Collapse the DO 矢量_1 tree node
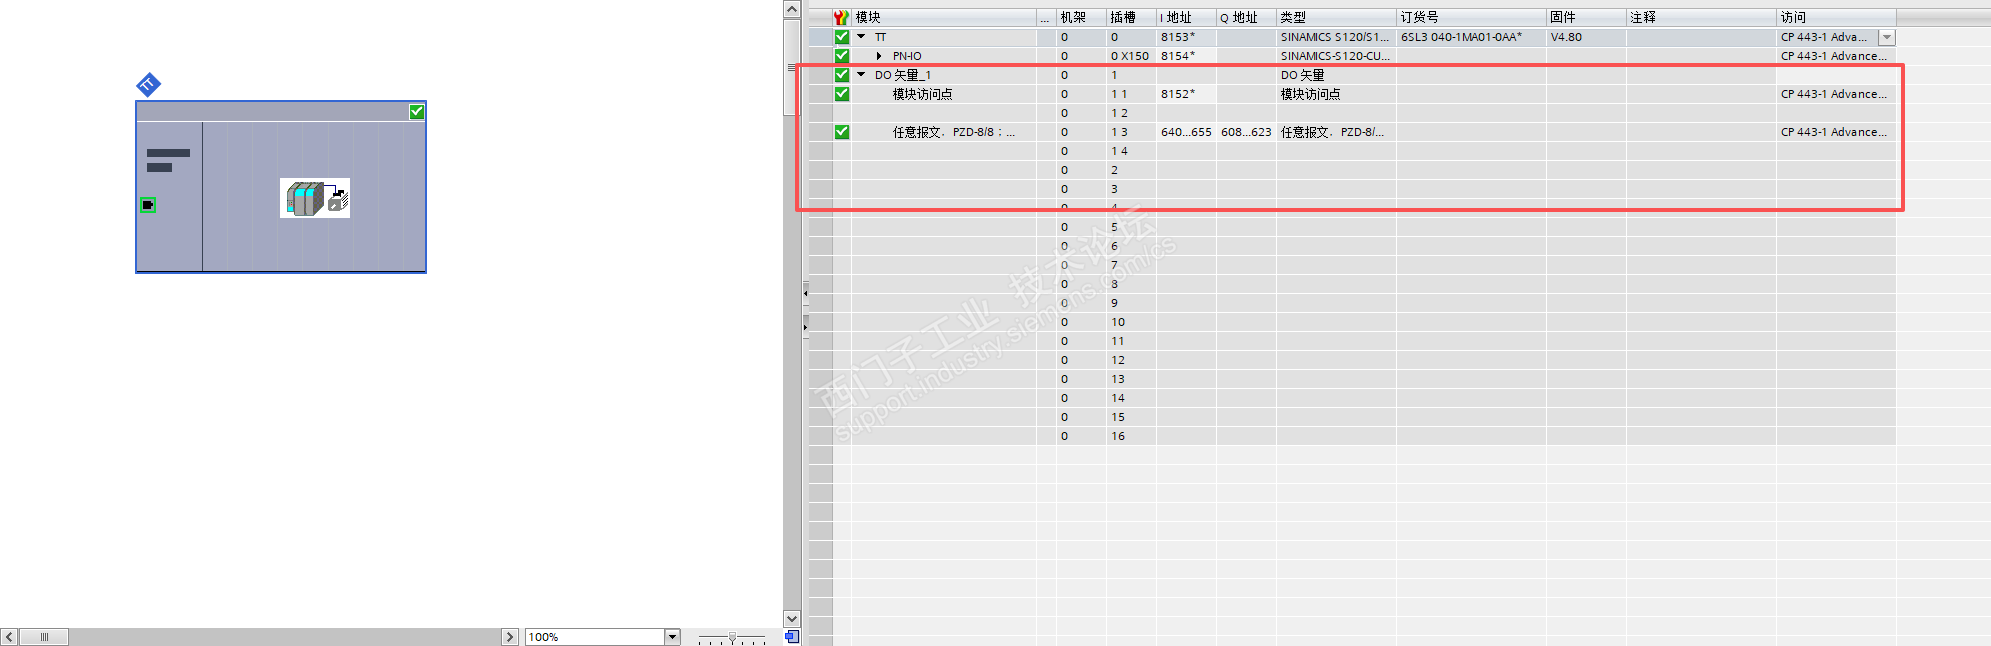1991x646 pixels. pyautogui.click(x=861, y=75)
